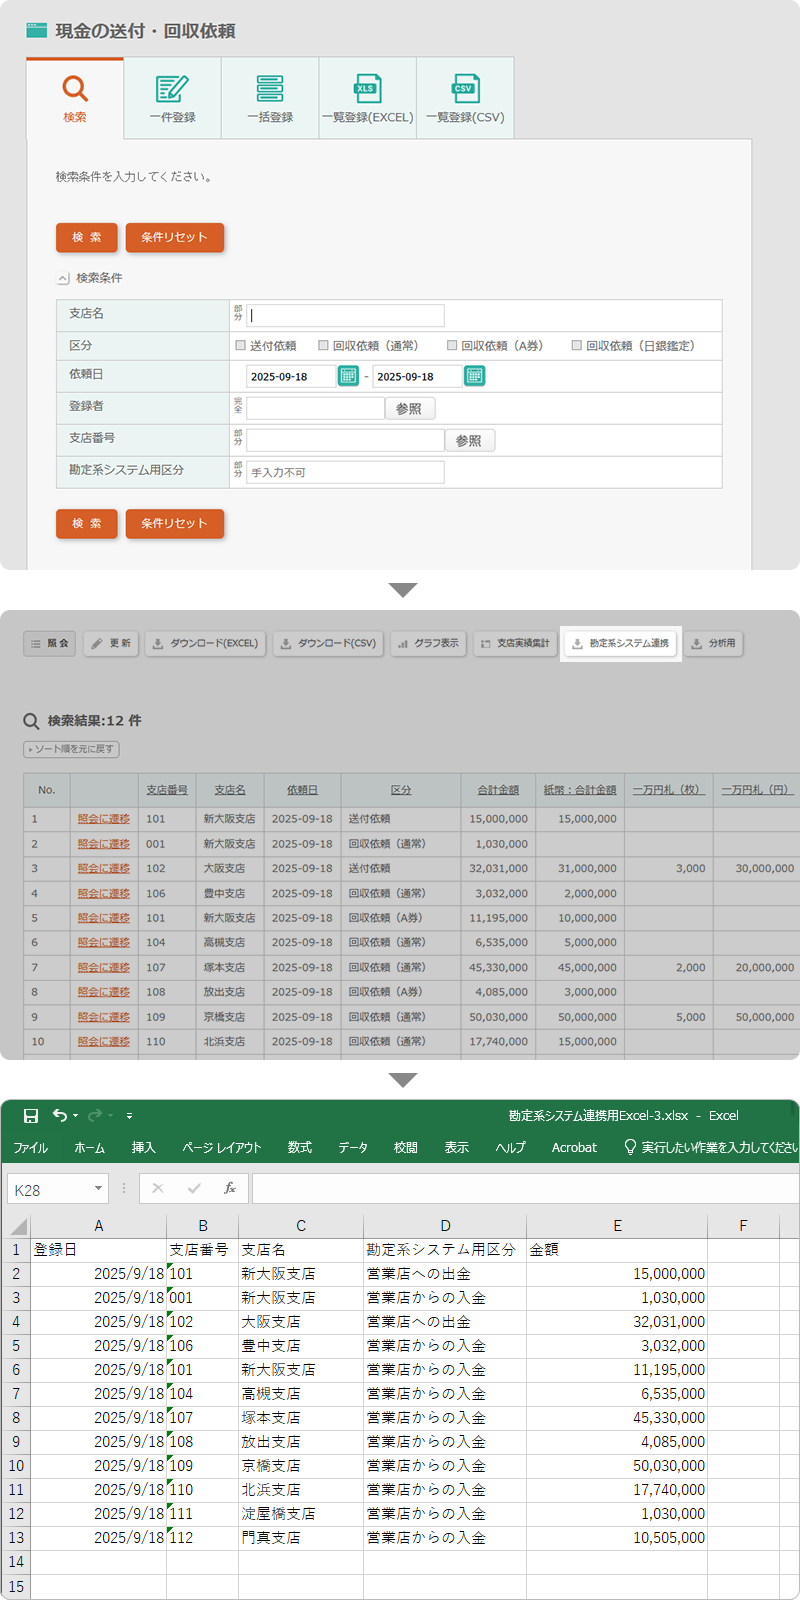Open the Excel Name Box dropdown

coord(98,1189)
